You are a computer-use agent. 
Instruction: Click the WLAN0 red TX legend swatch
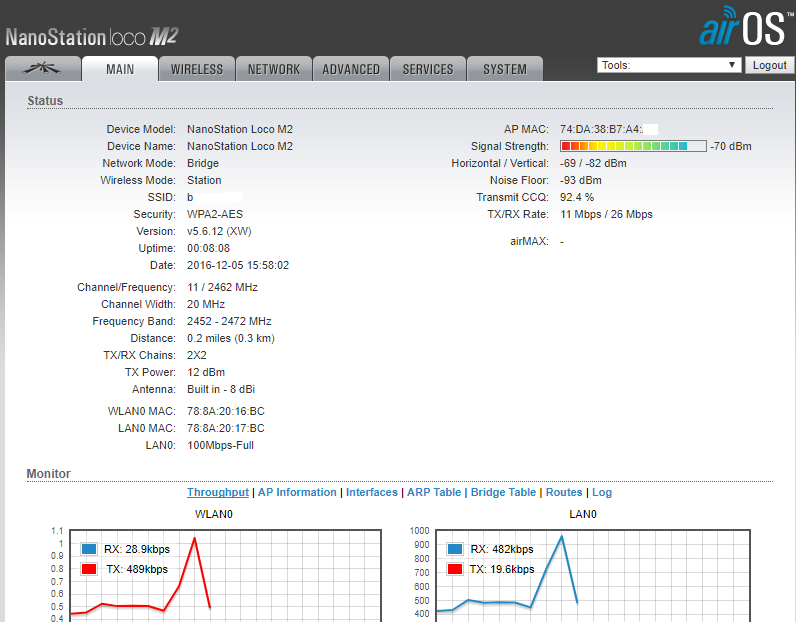click(x=89, y=569)
